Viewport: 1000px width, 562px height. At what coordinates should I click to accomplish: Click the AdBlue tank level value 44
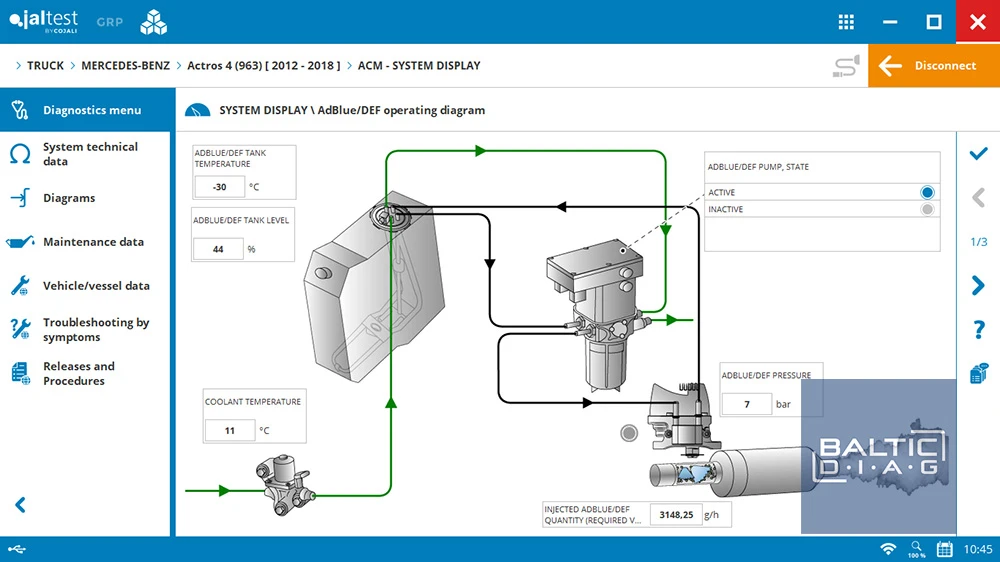218,249
